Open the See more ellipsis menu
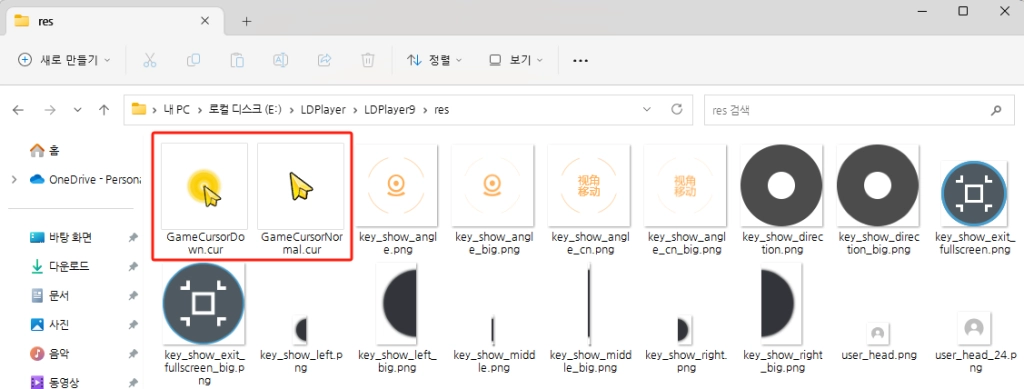 tap(581, 60)
